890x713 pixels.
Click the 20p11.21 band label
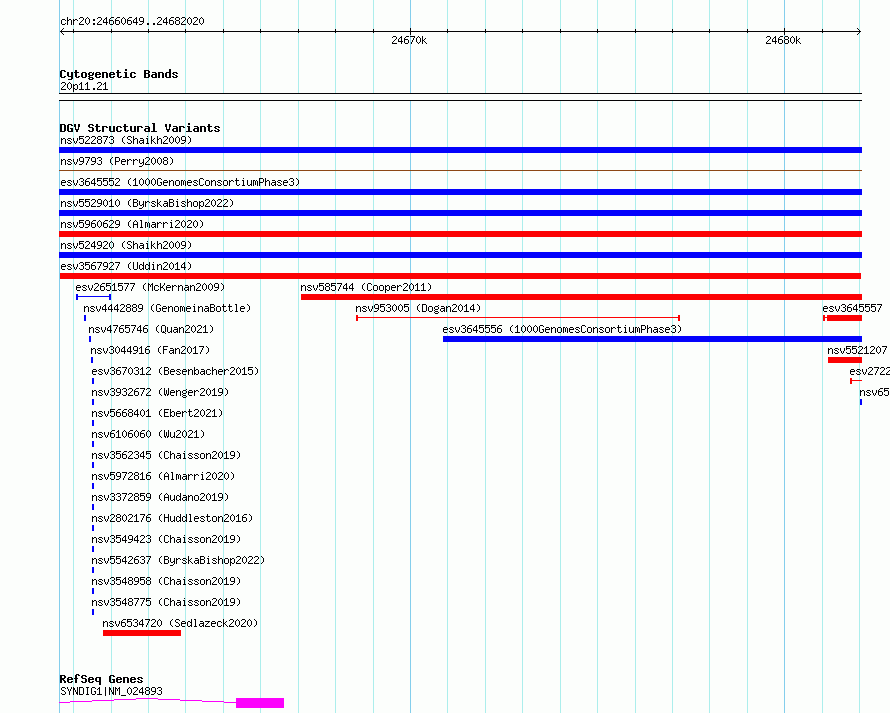click(x=84, y=86)
